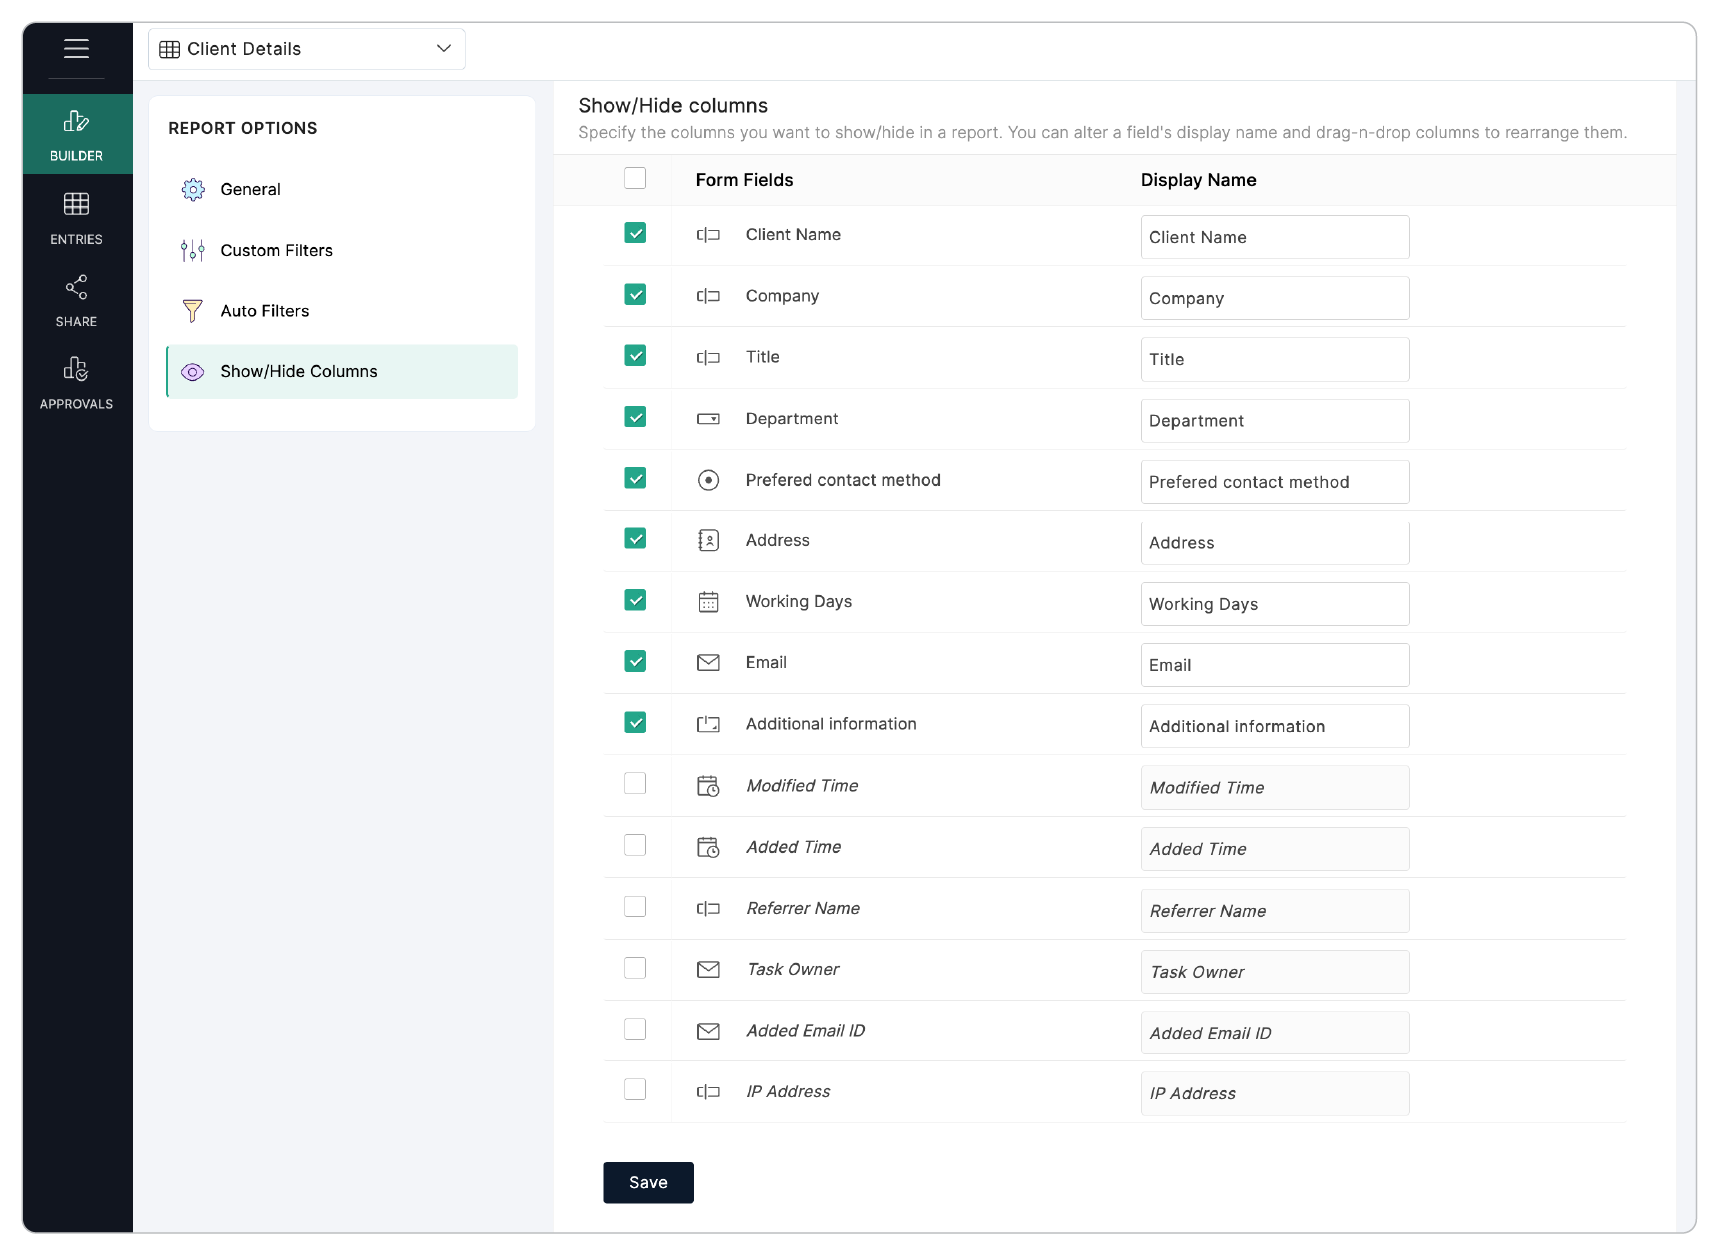Open the Builder section icon

pyautogui.click(x=76, y=122)
